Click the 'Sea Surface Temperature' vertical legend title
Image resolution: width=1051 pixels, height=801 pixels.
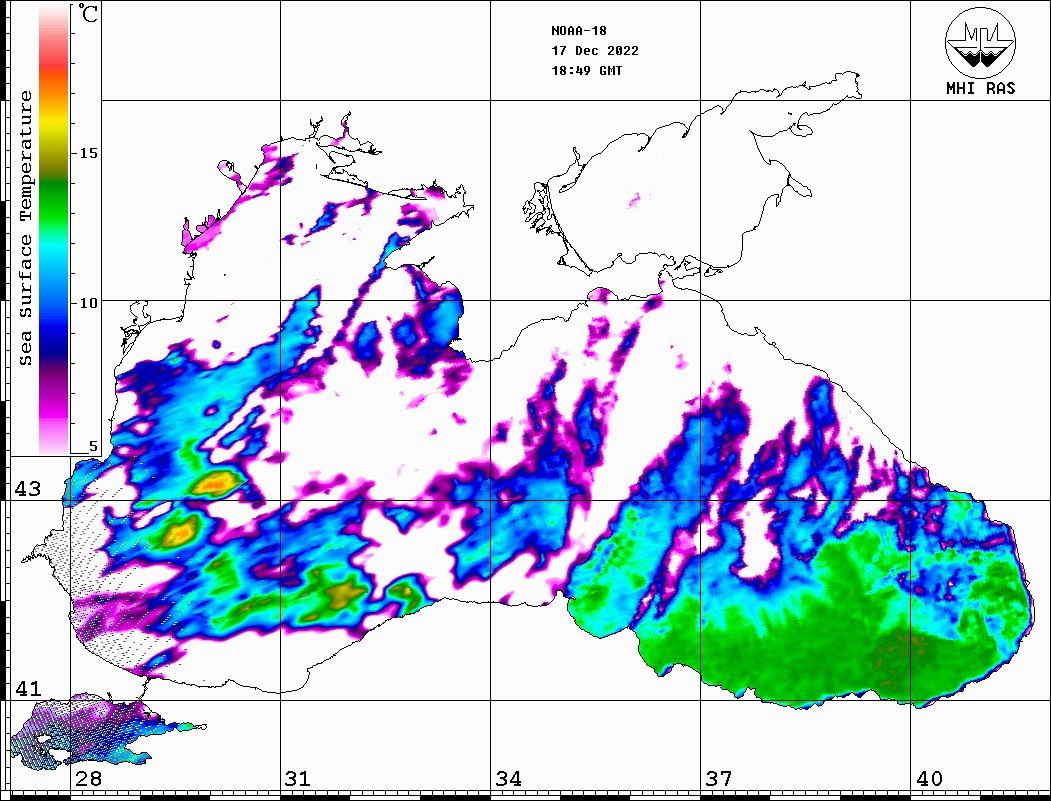[25, 228]
